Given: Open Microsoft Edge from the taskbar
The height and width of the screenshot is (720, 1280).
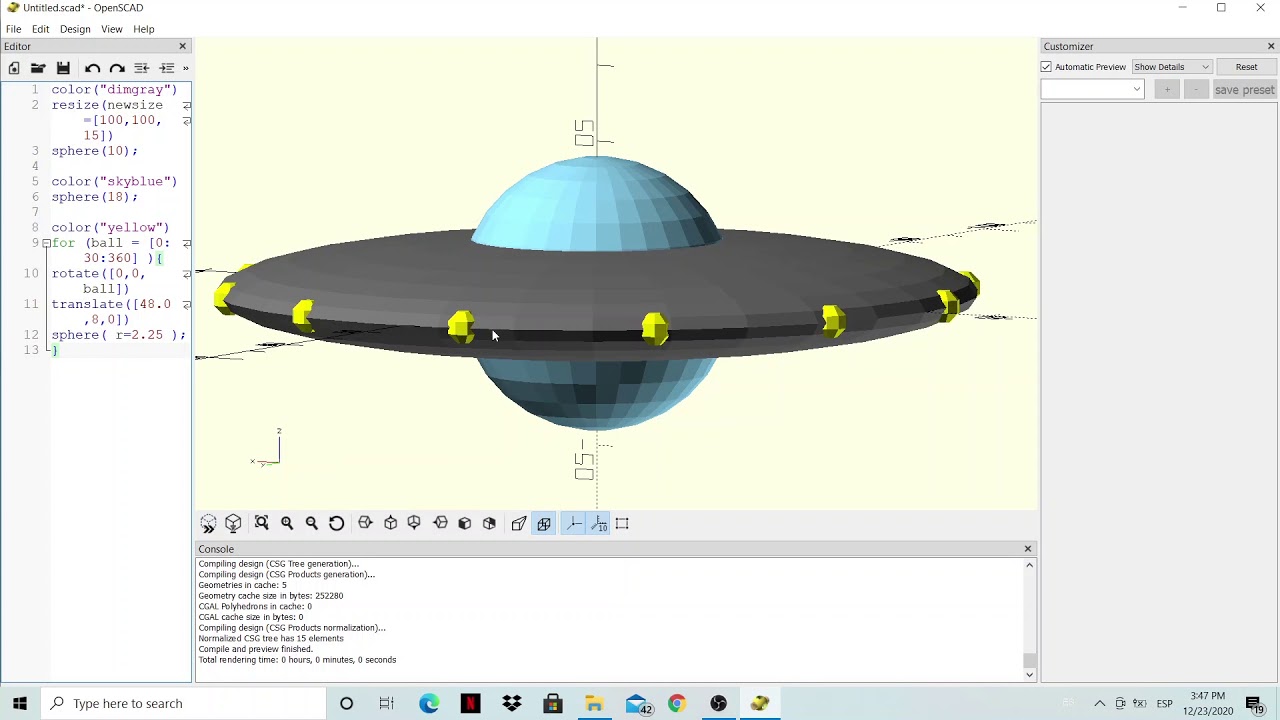Looking at the screenshot, I should (x=429, y=703).
